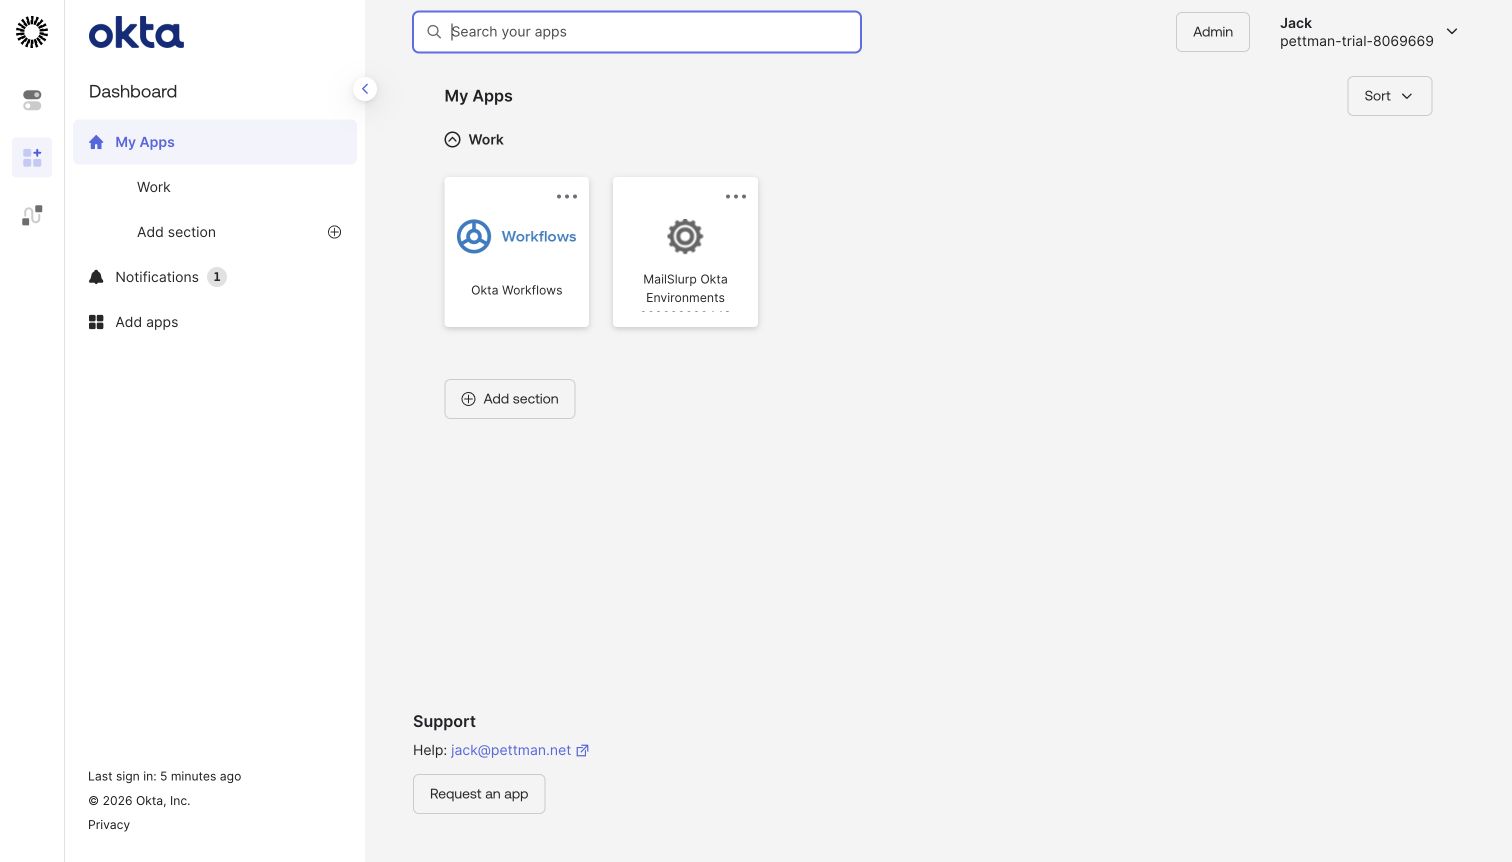This screenshot has width=1512, height=862.
Task: Open Notifications in the sidebar
Action: tap(157, 277)
